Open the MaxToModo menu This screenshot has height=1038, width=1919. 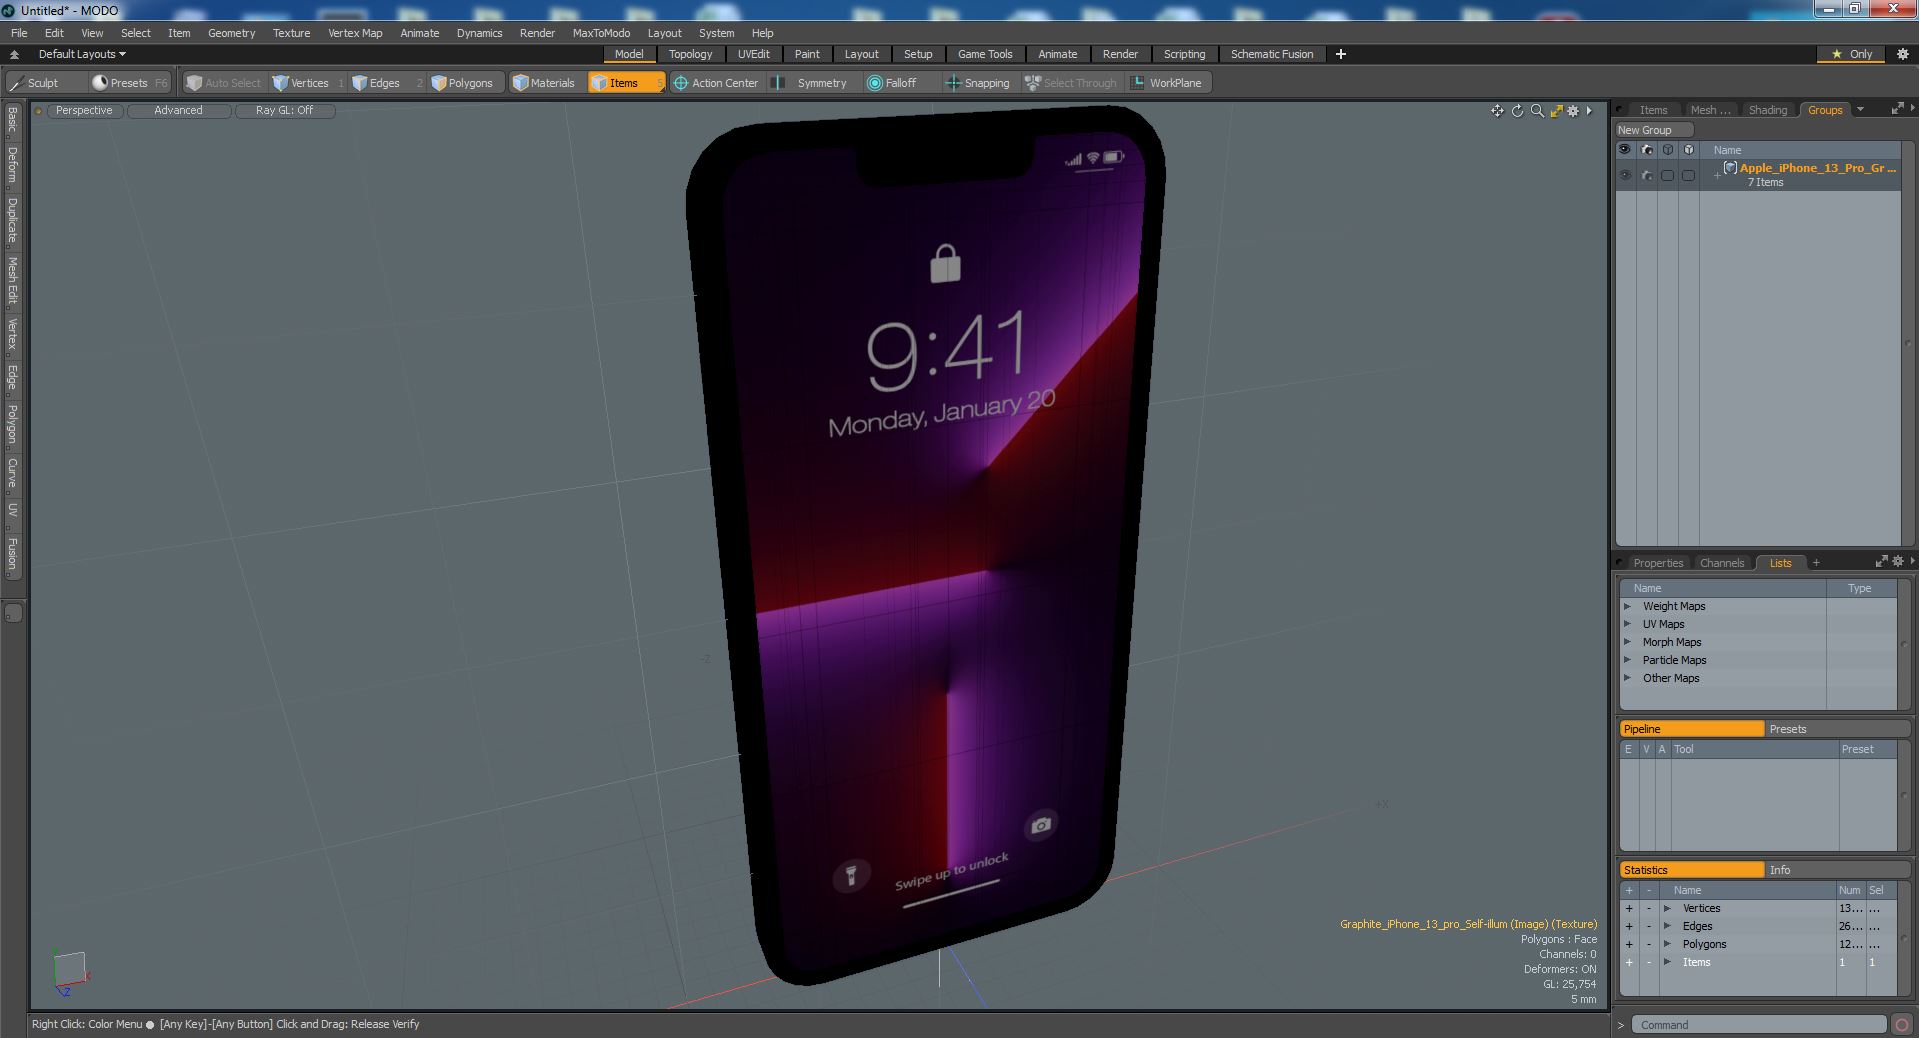(601, 33)
